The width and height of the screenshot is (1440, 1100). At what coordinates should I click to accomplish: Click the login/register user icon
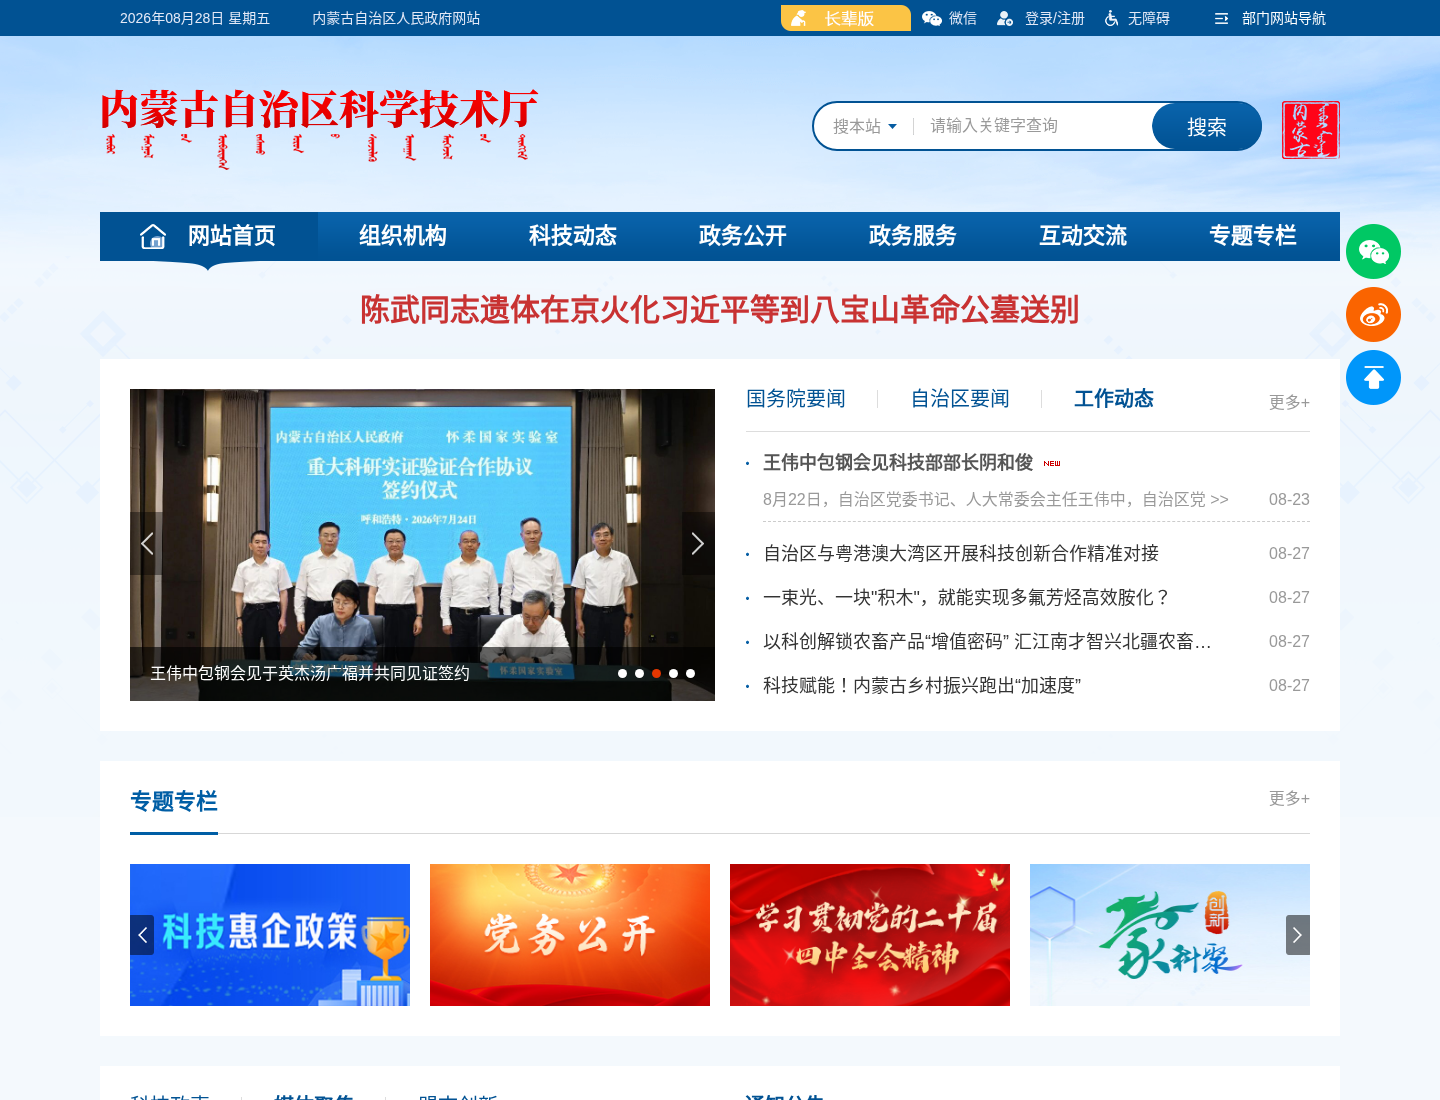pos(1005,18)
